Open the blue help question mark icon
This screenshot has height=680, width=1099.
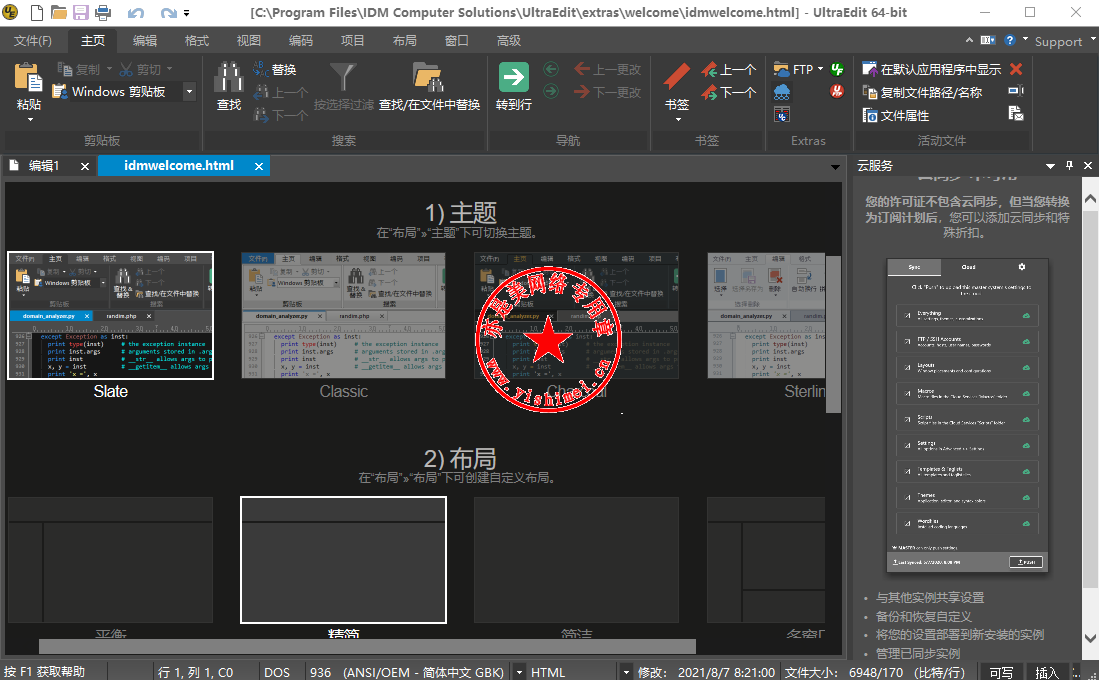tap(1010, 40)
